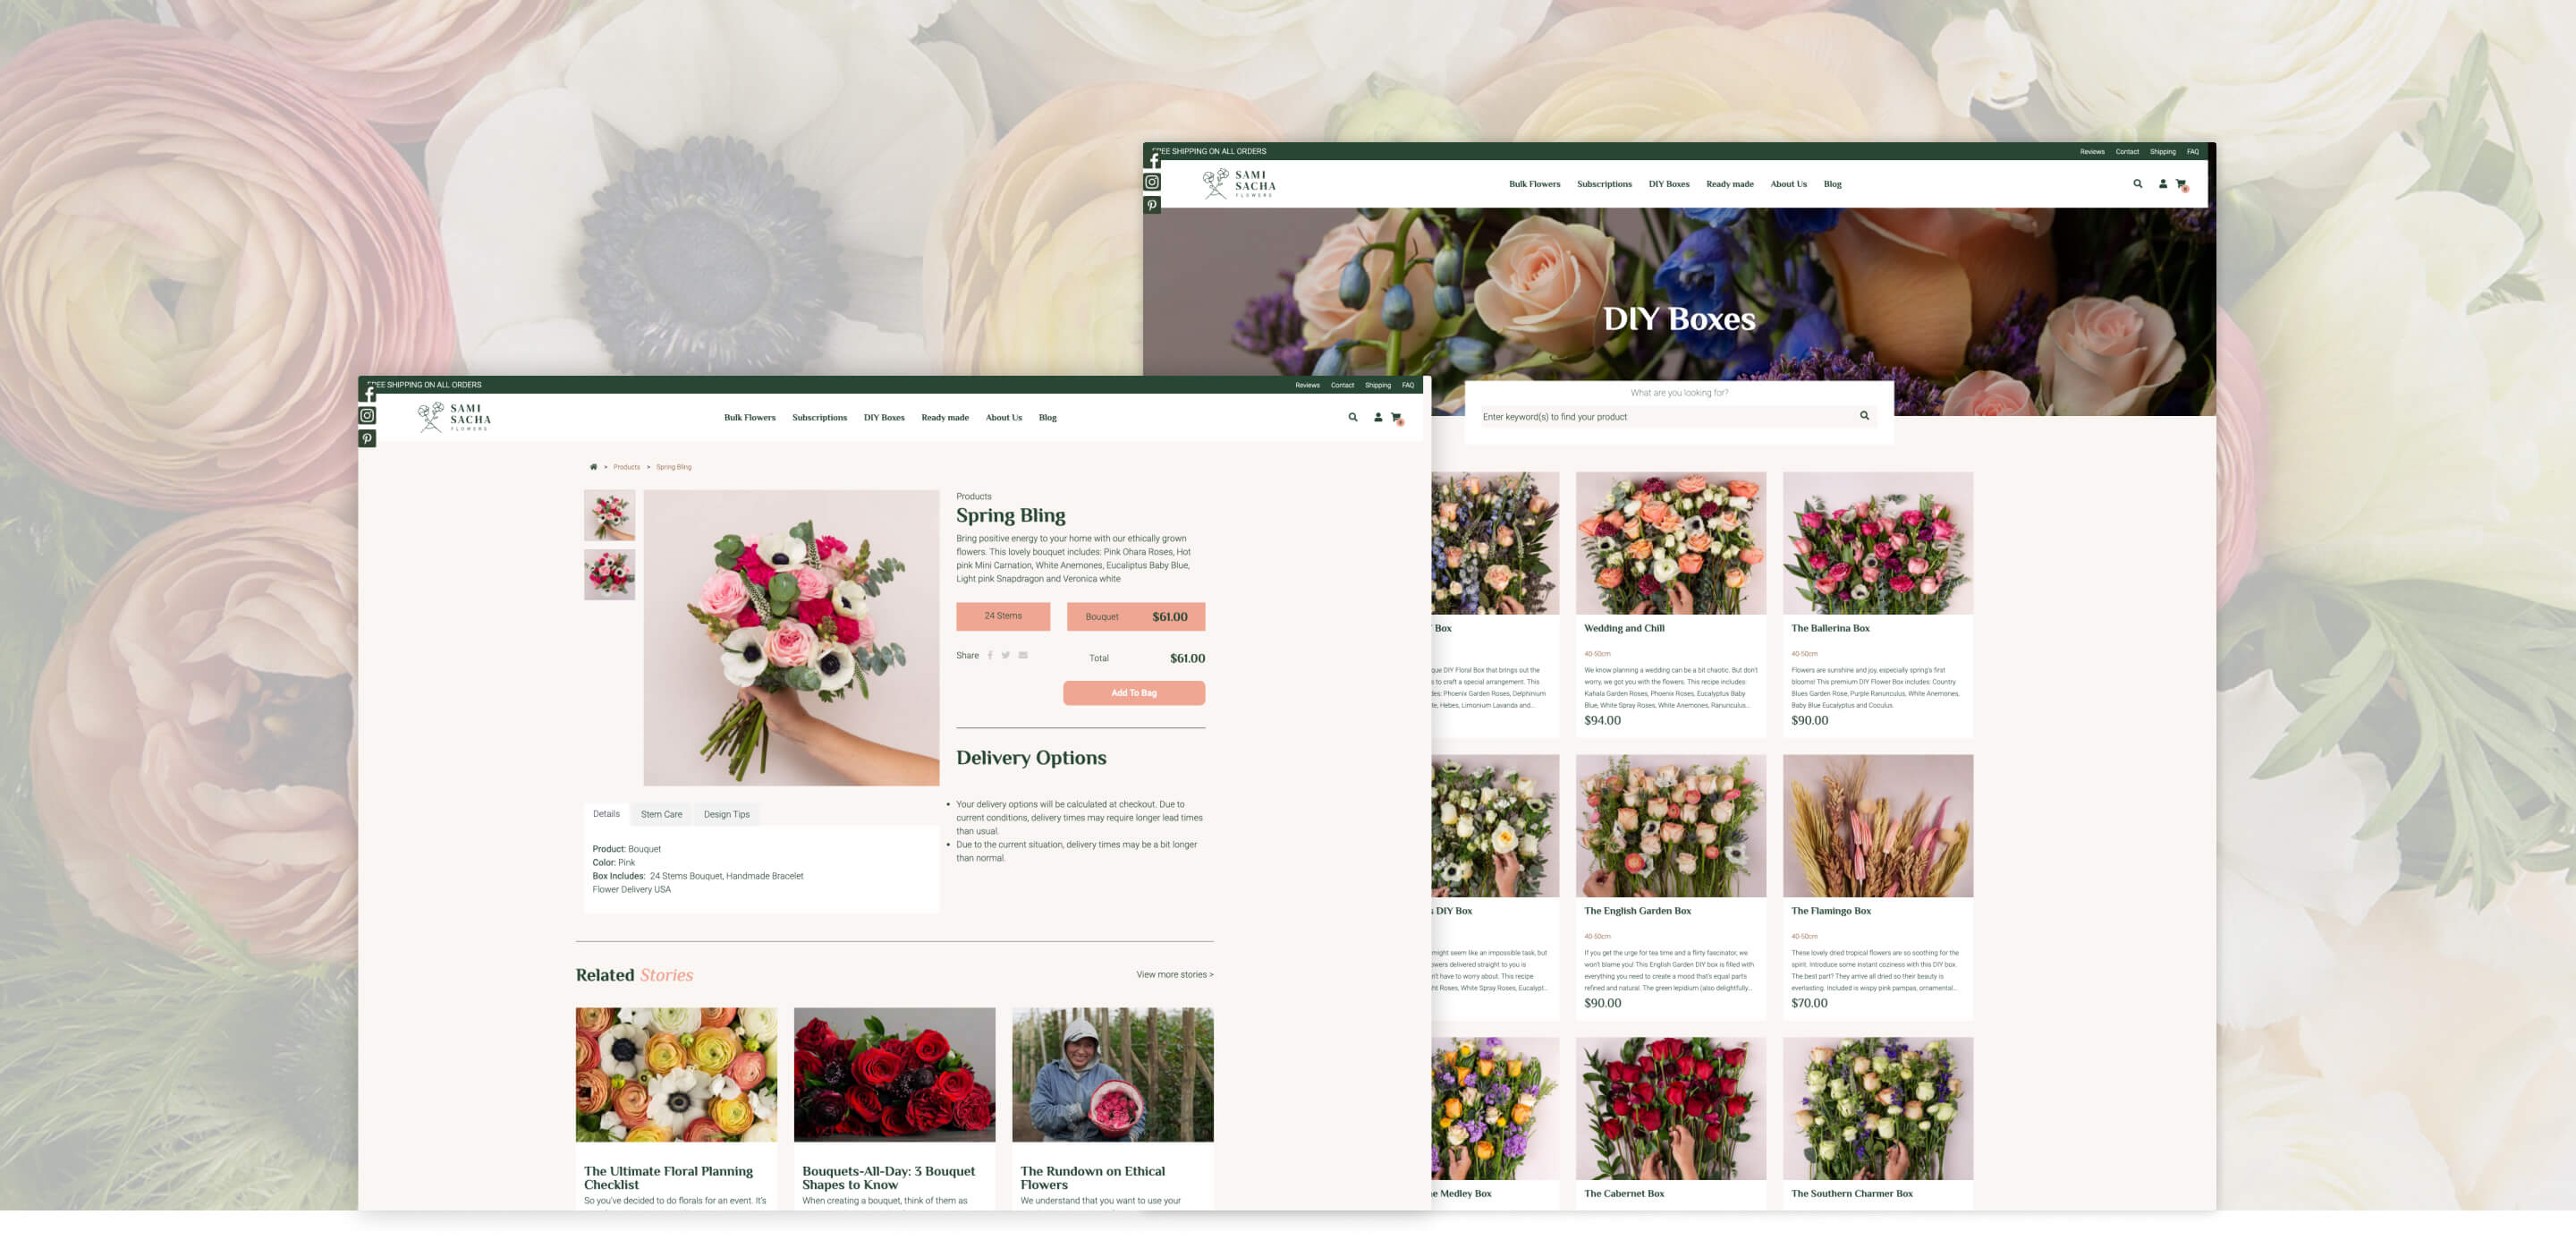Open The Ballerina Box product title
Image resolution: width=2576 pixels, height=1240 pixels.
click(1830, 629)
